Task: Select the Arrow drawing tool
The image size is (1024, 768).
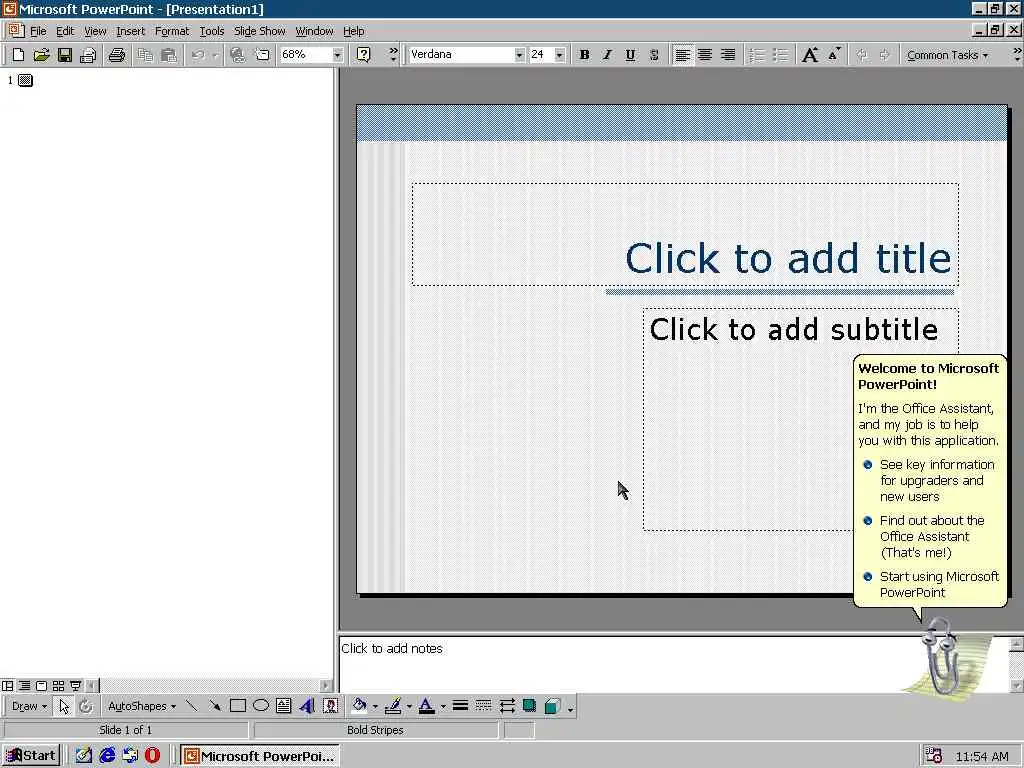Action: [x=214, y=706]
